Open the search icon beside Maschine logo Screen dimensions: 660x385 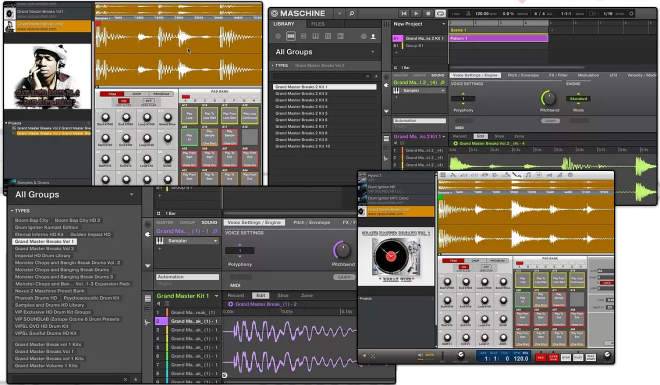(x=352, y=13)
